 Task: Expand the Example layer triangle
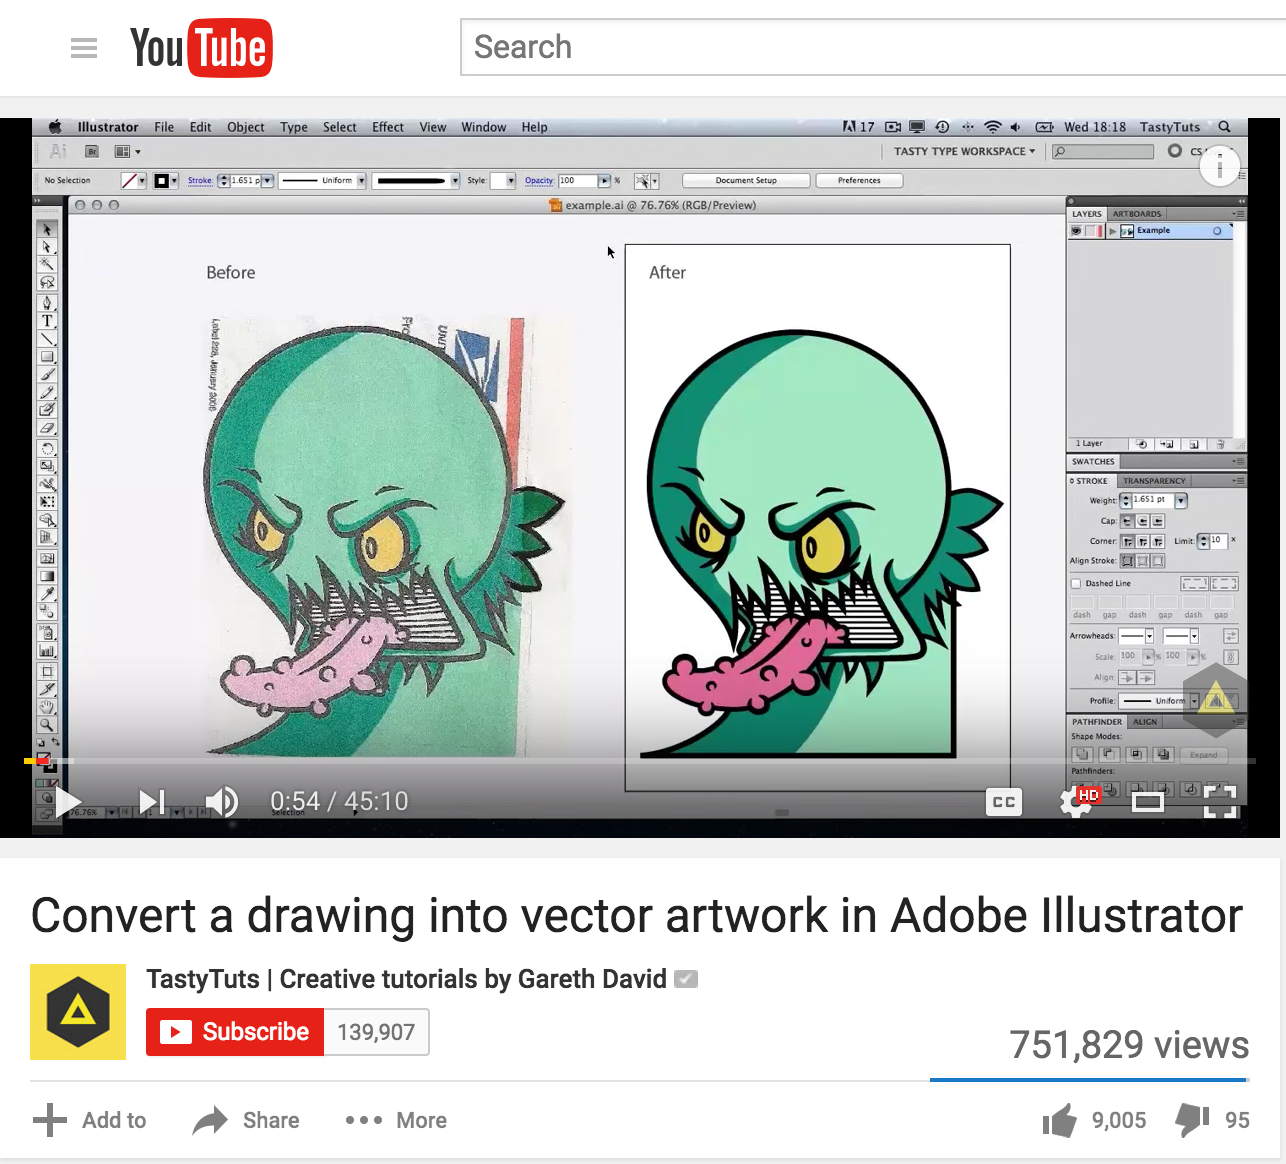pos(1112,231)
